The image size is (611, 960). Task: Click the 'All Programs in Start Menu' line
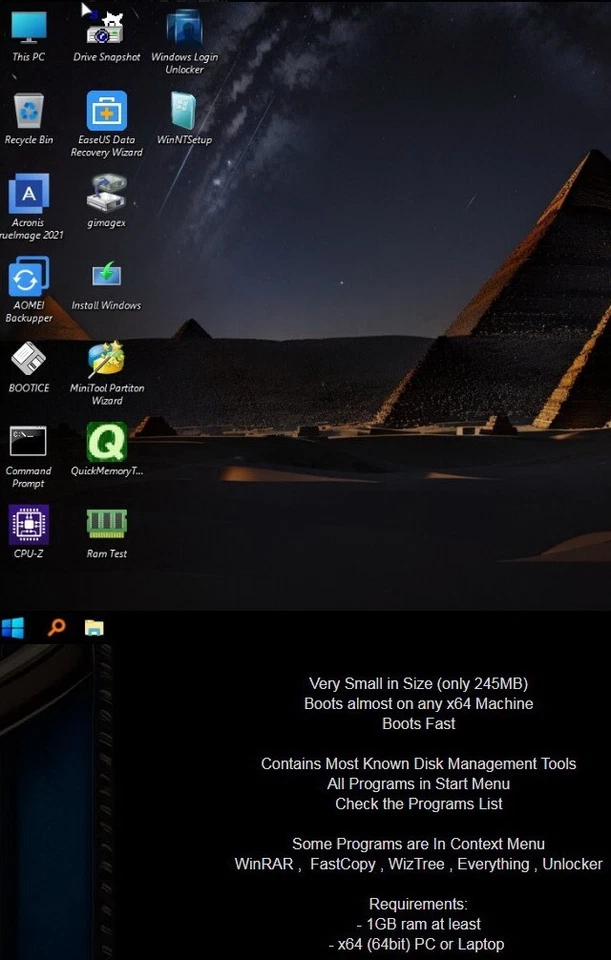coord(418,784)
